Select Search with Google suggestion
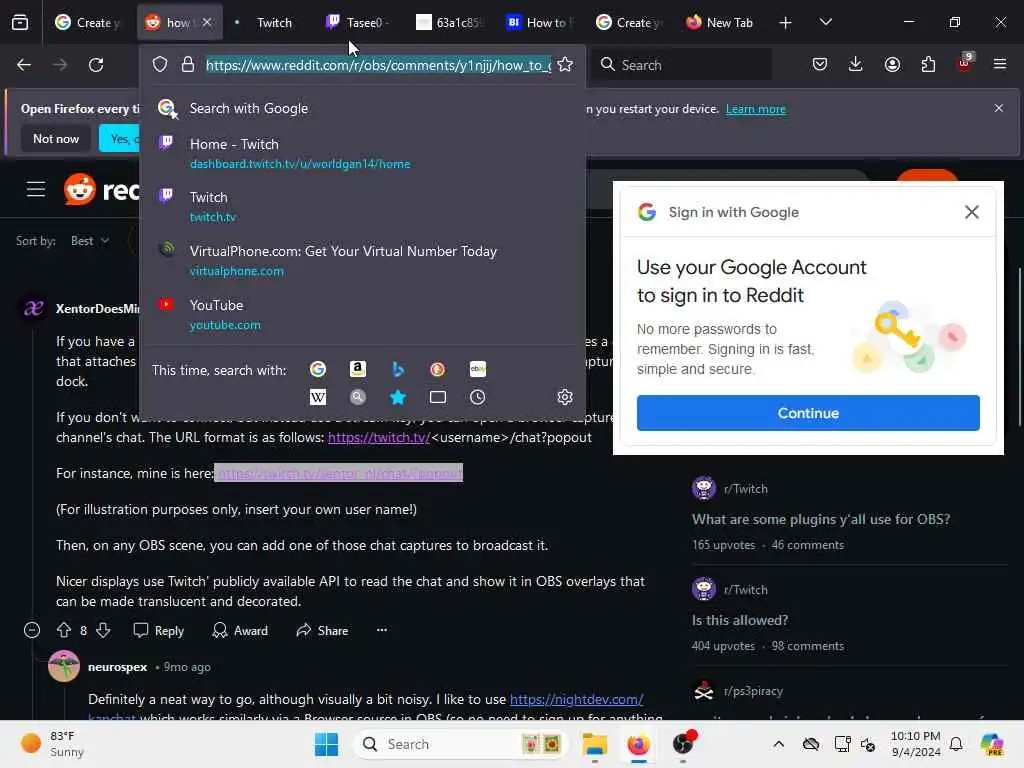This screenshot has width=1024, height=768. [x=362, y=108]
